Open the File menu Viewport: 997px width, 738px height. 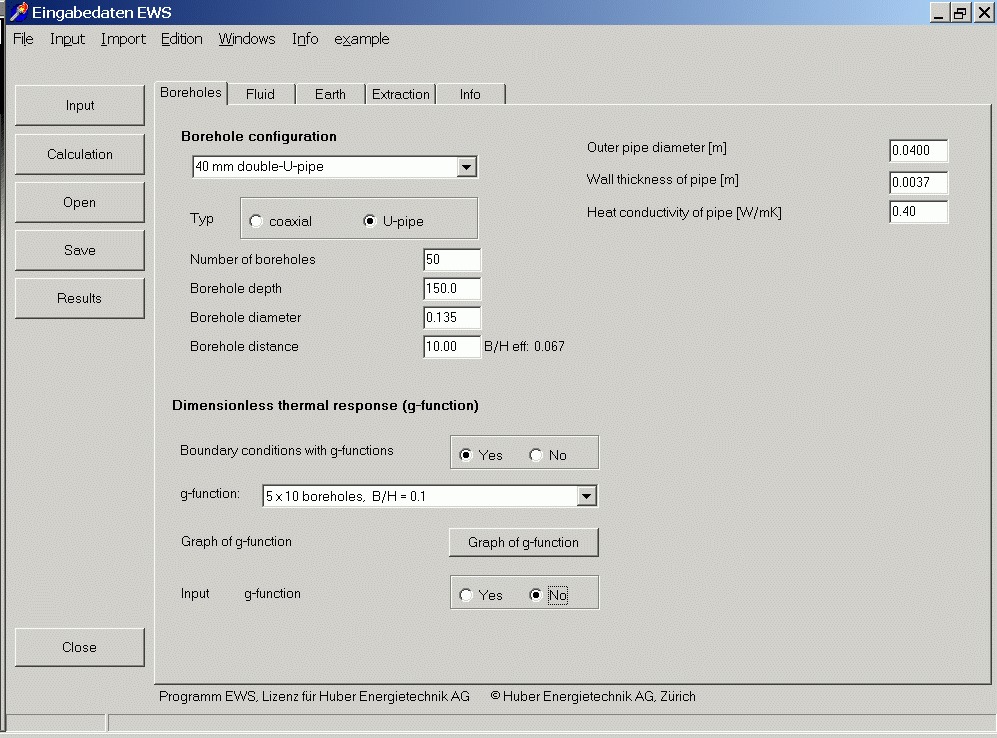23,39
